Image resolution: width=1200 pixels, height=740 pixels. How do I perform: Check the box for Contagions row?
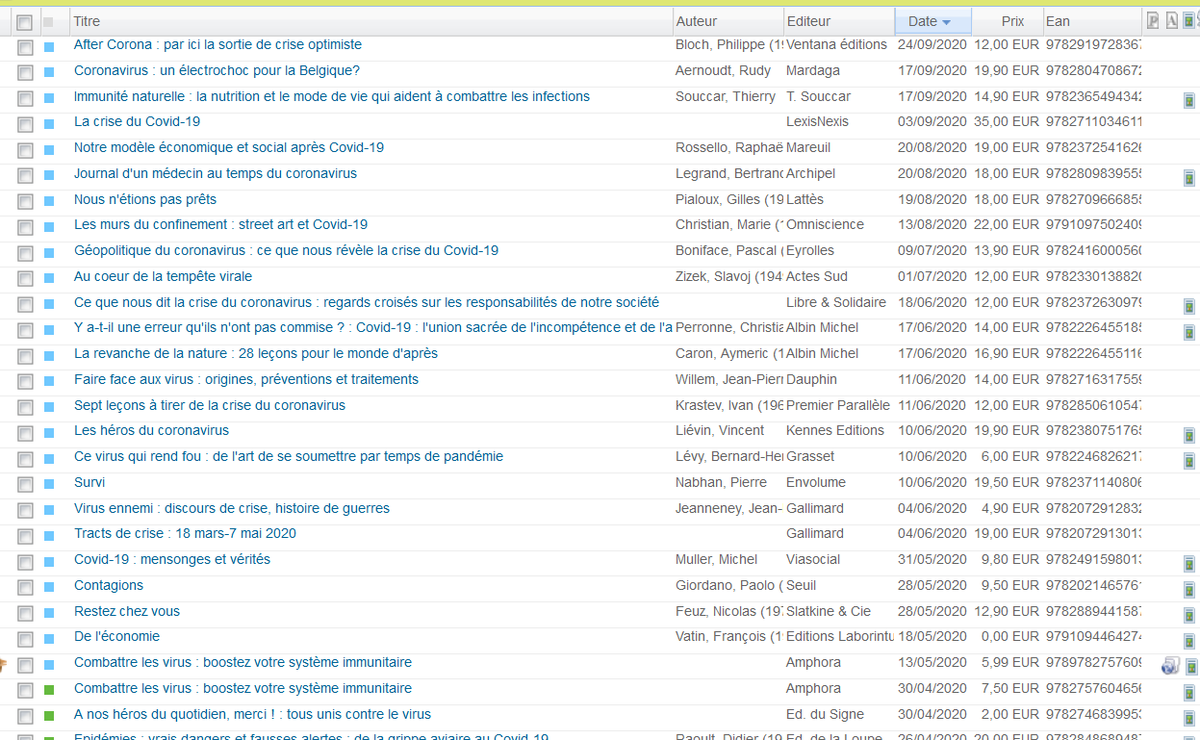coord(25,587)
